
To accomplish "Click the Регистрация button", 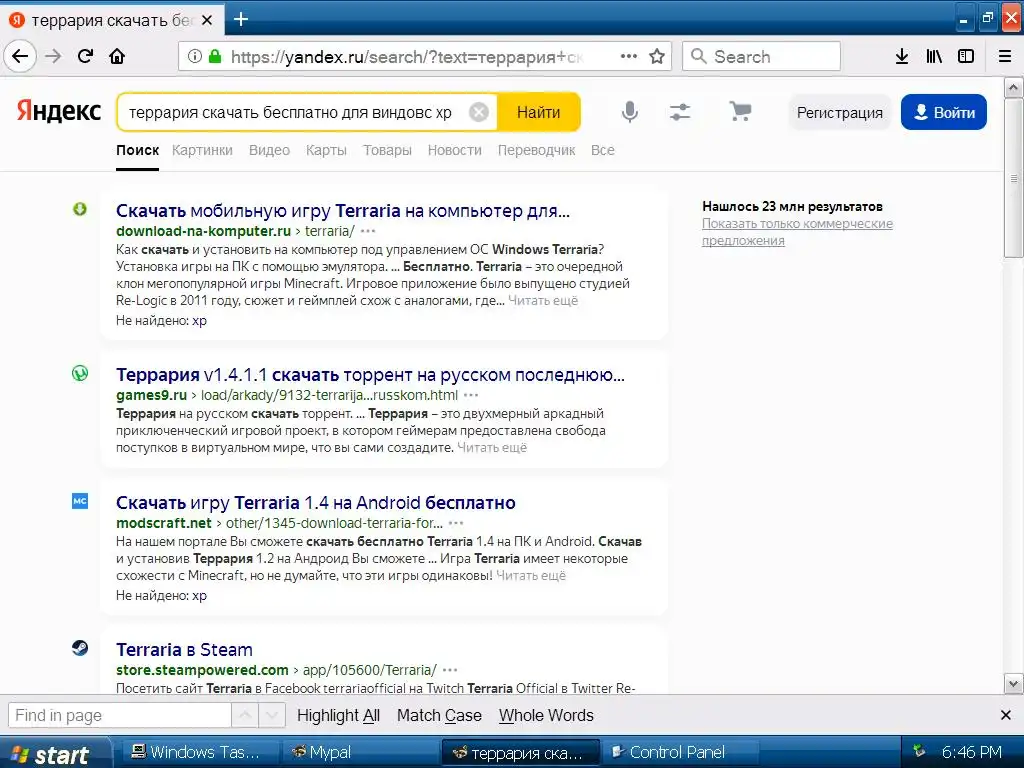I will tap(839, 112).
